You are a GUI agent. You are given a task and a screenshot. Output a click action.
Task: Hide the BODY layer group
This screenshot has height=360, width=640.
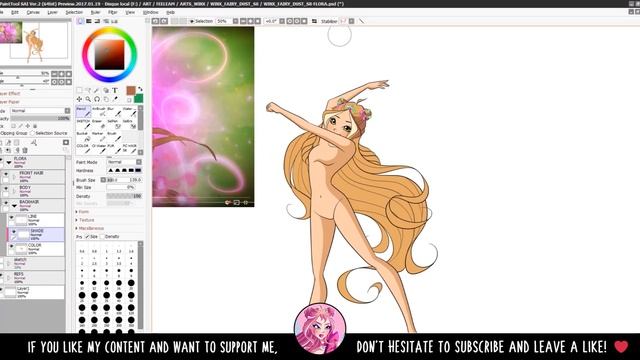tap(6, 189)
